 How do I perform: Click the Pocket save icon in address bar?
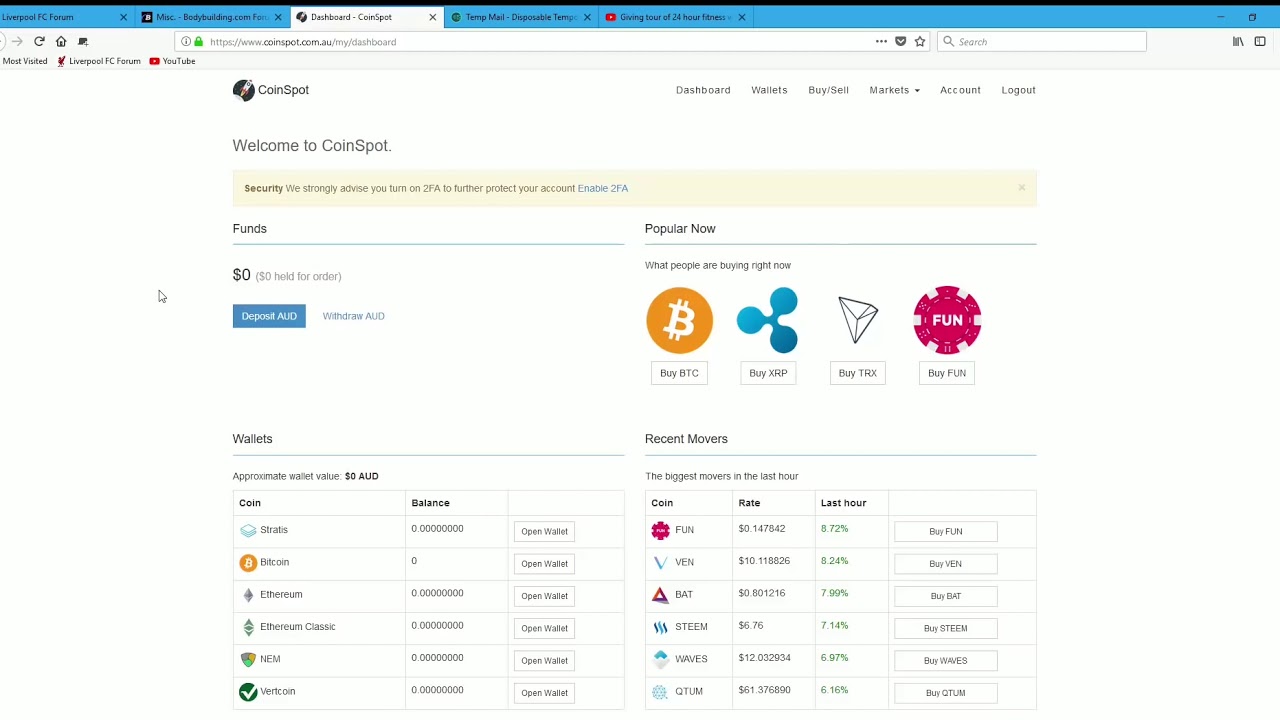pos(901,41)
